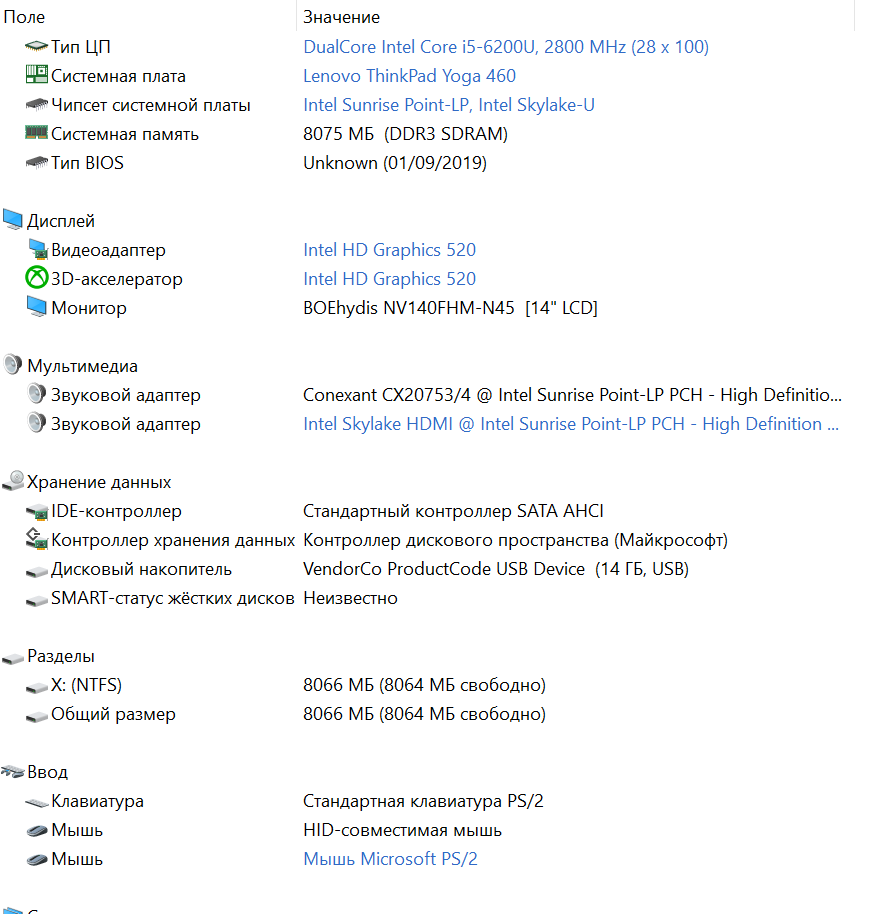Open the Lenovo ThinkPad Yoga 460 link

click(409, 76)
